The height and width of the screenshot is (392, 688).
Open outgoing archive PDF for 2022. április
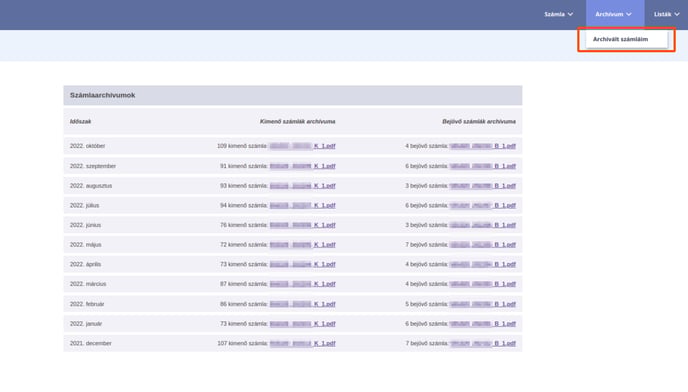pos(302,265)
